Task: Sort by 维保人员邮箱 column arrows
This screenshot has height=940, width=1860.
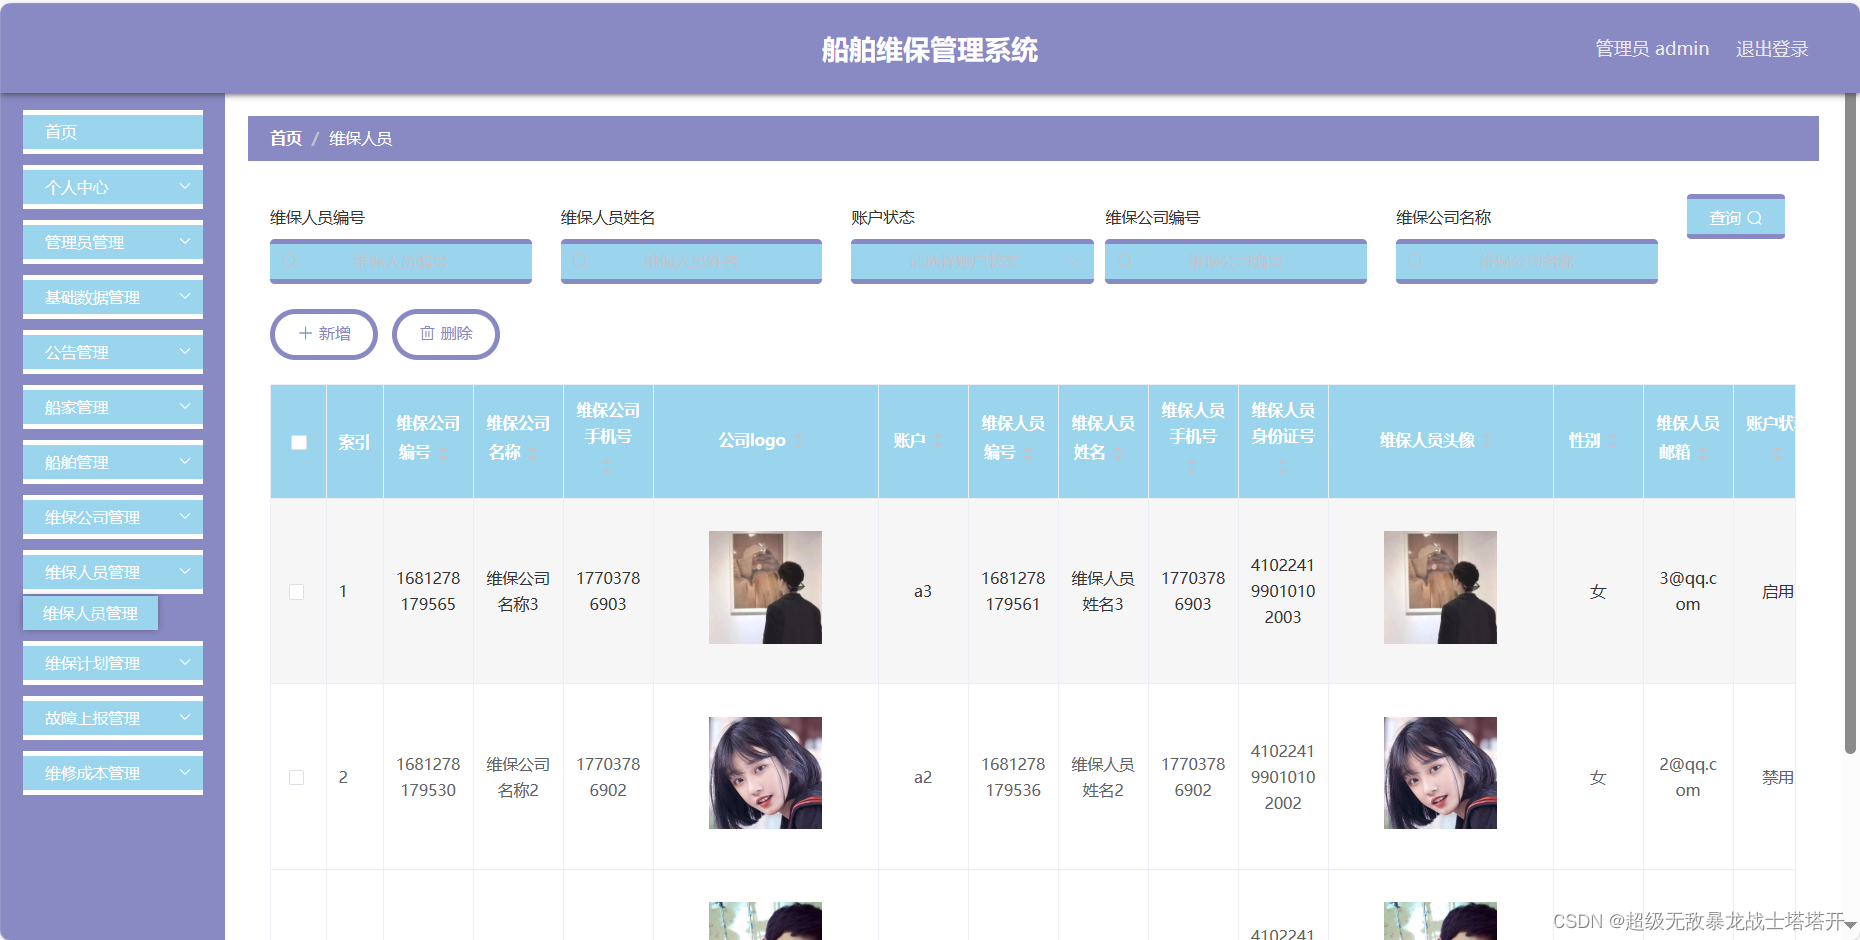Action: [x=1703, y=454]
